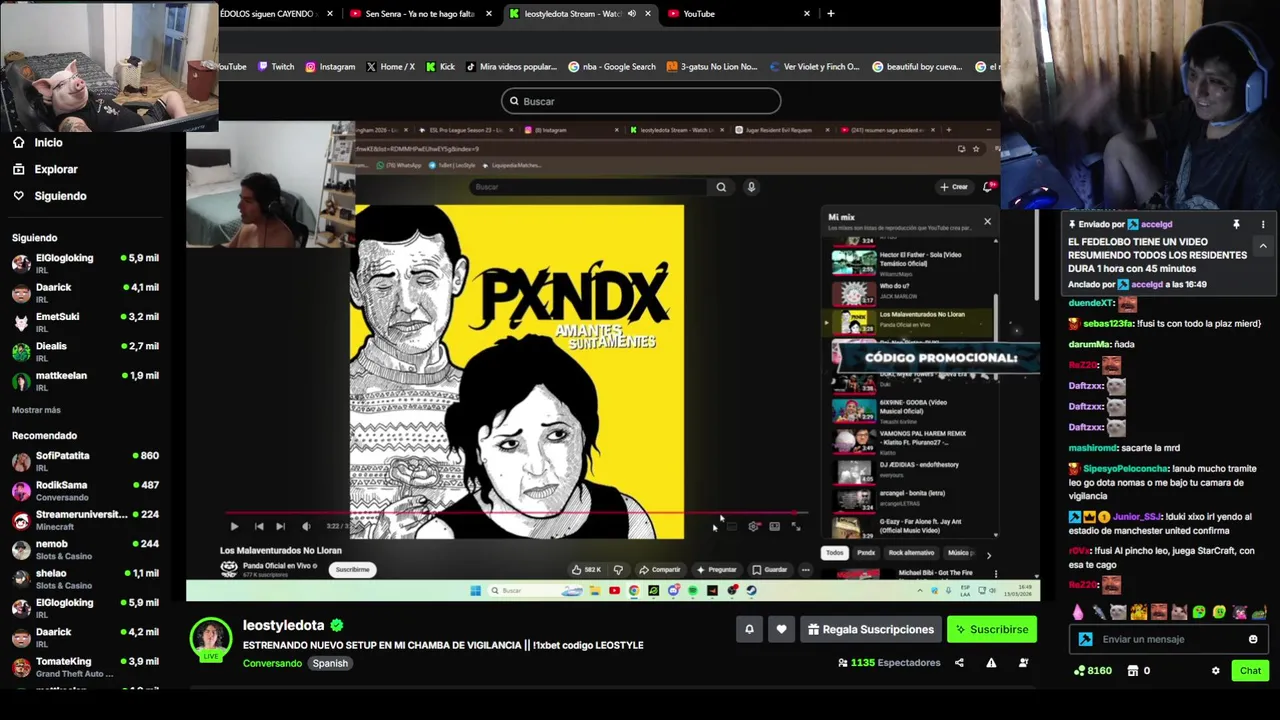This screenshot has width=1280, height=720.
Task: Click the leostyledota streamer avatar
Action: pyautogui.click(x=211, y=640)
